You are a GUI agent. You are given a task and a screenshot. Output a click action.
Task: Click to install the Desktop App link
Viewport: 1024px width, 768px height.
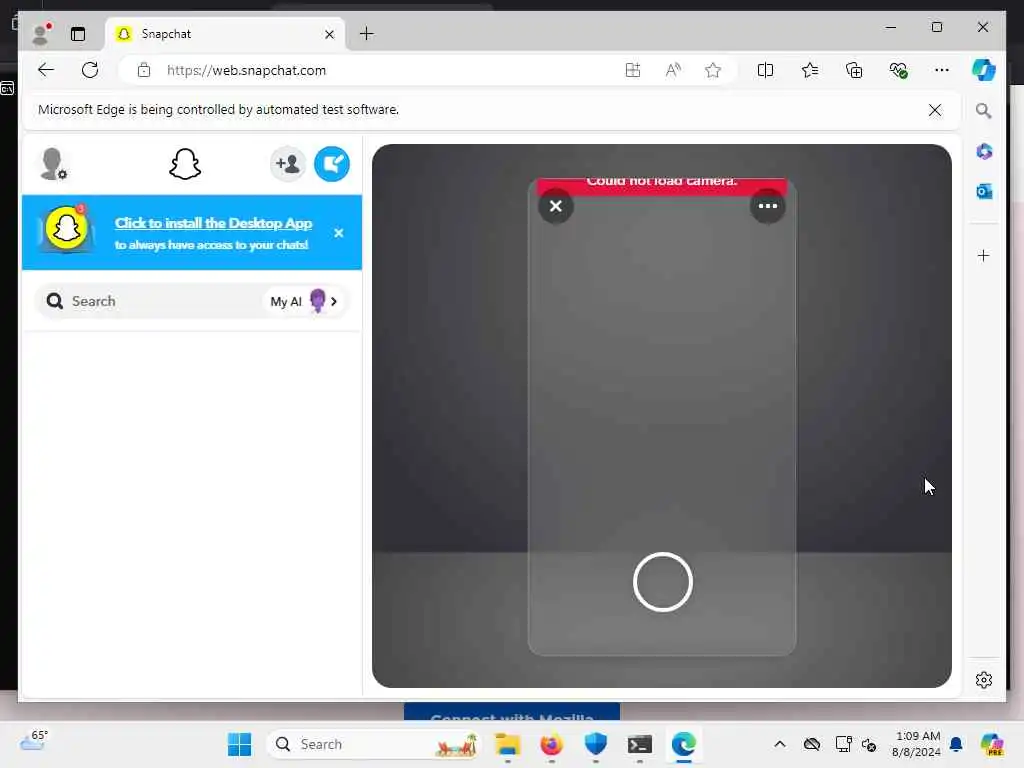pos(214,223)
